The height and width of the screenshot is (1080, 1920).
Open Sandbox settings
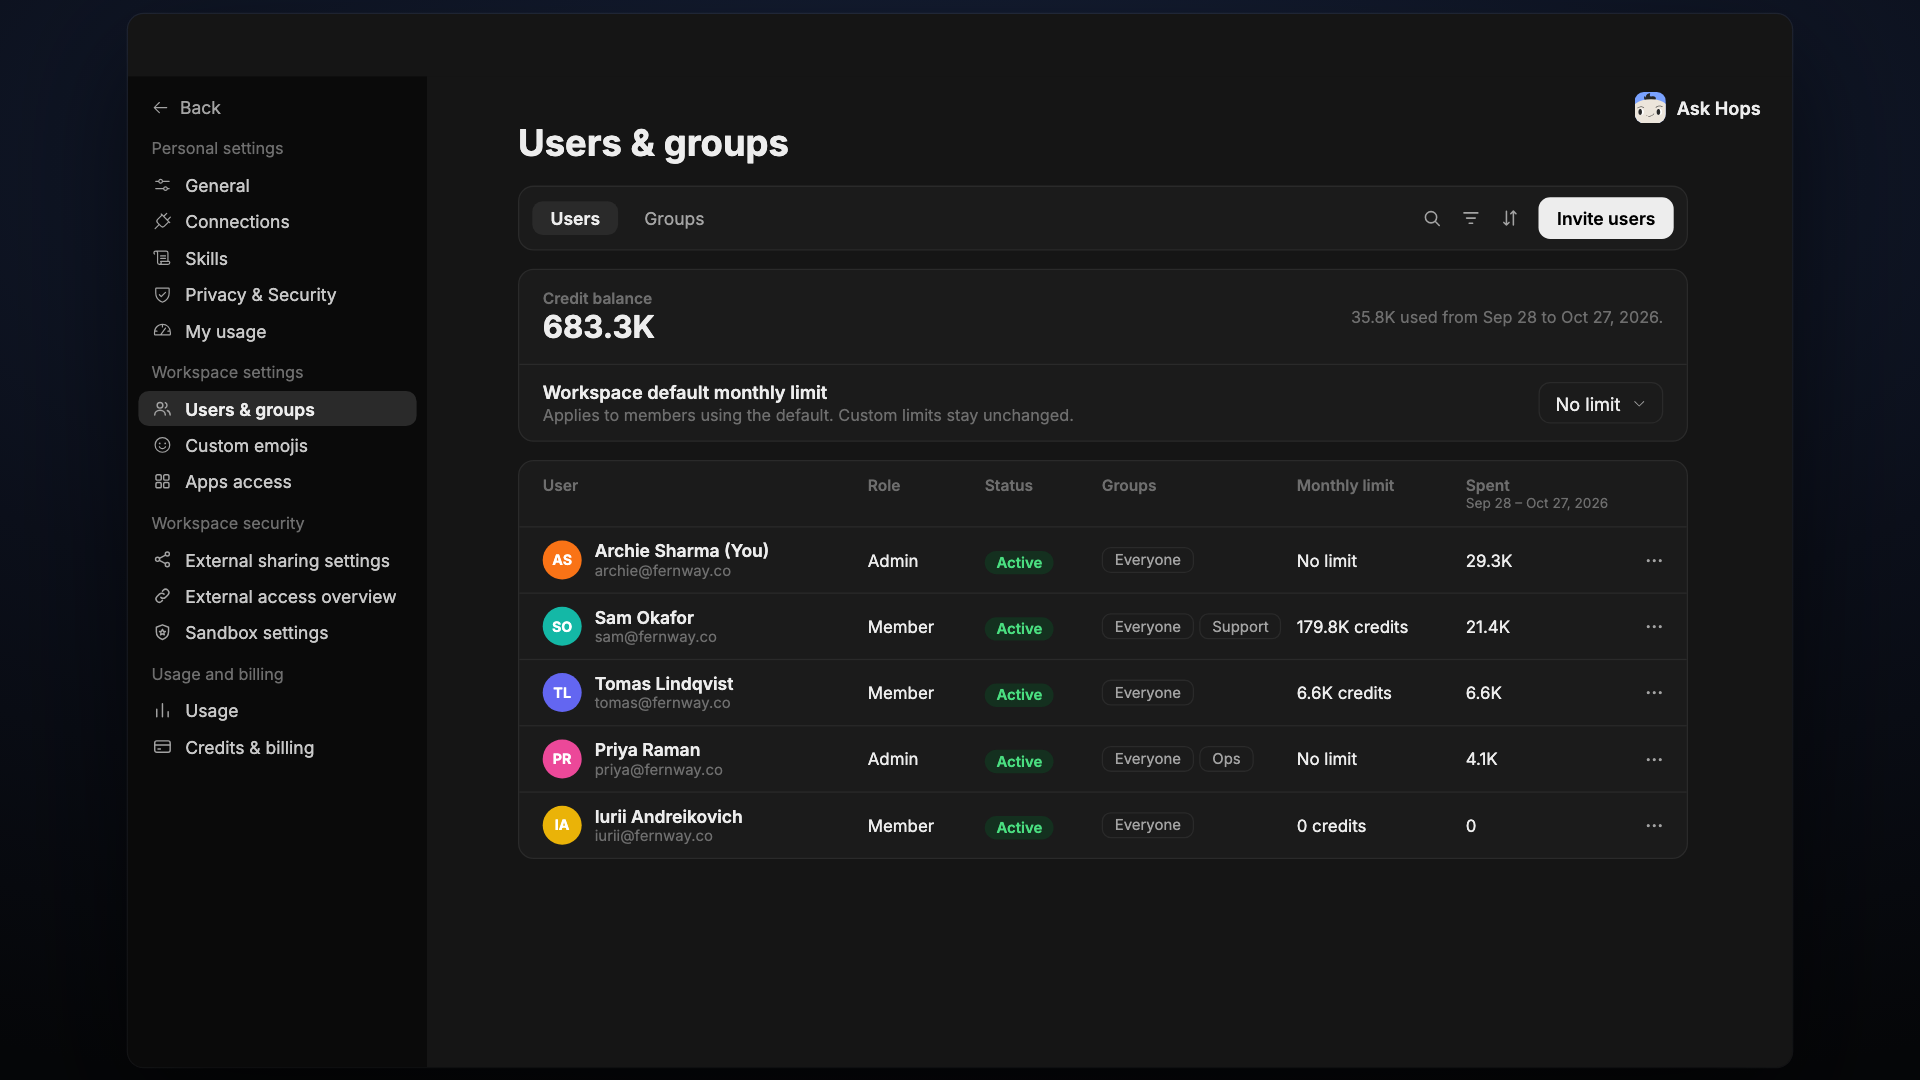277,632
